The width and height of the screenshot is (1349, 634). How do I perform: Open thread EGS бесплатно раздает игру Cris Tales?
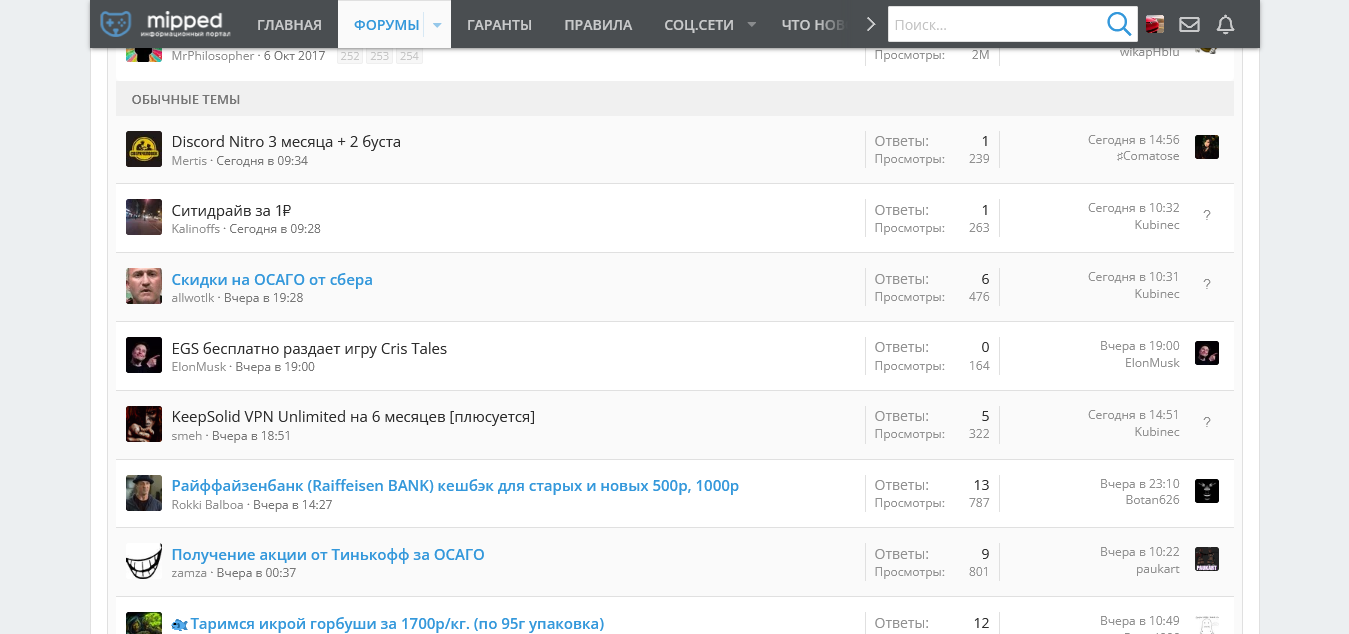pyautogui.click(x=309, y=348)
